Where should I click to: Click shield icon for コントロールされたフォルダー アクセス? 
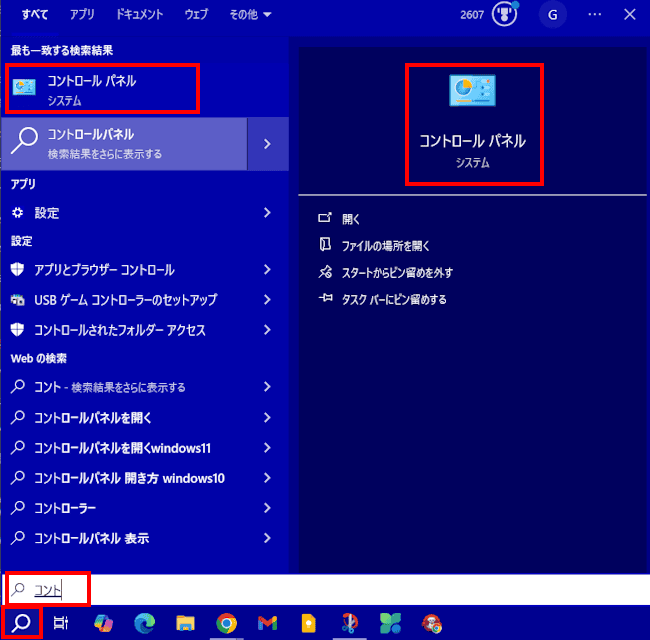17,330
